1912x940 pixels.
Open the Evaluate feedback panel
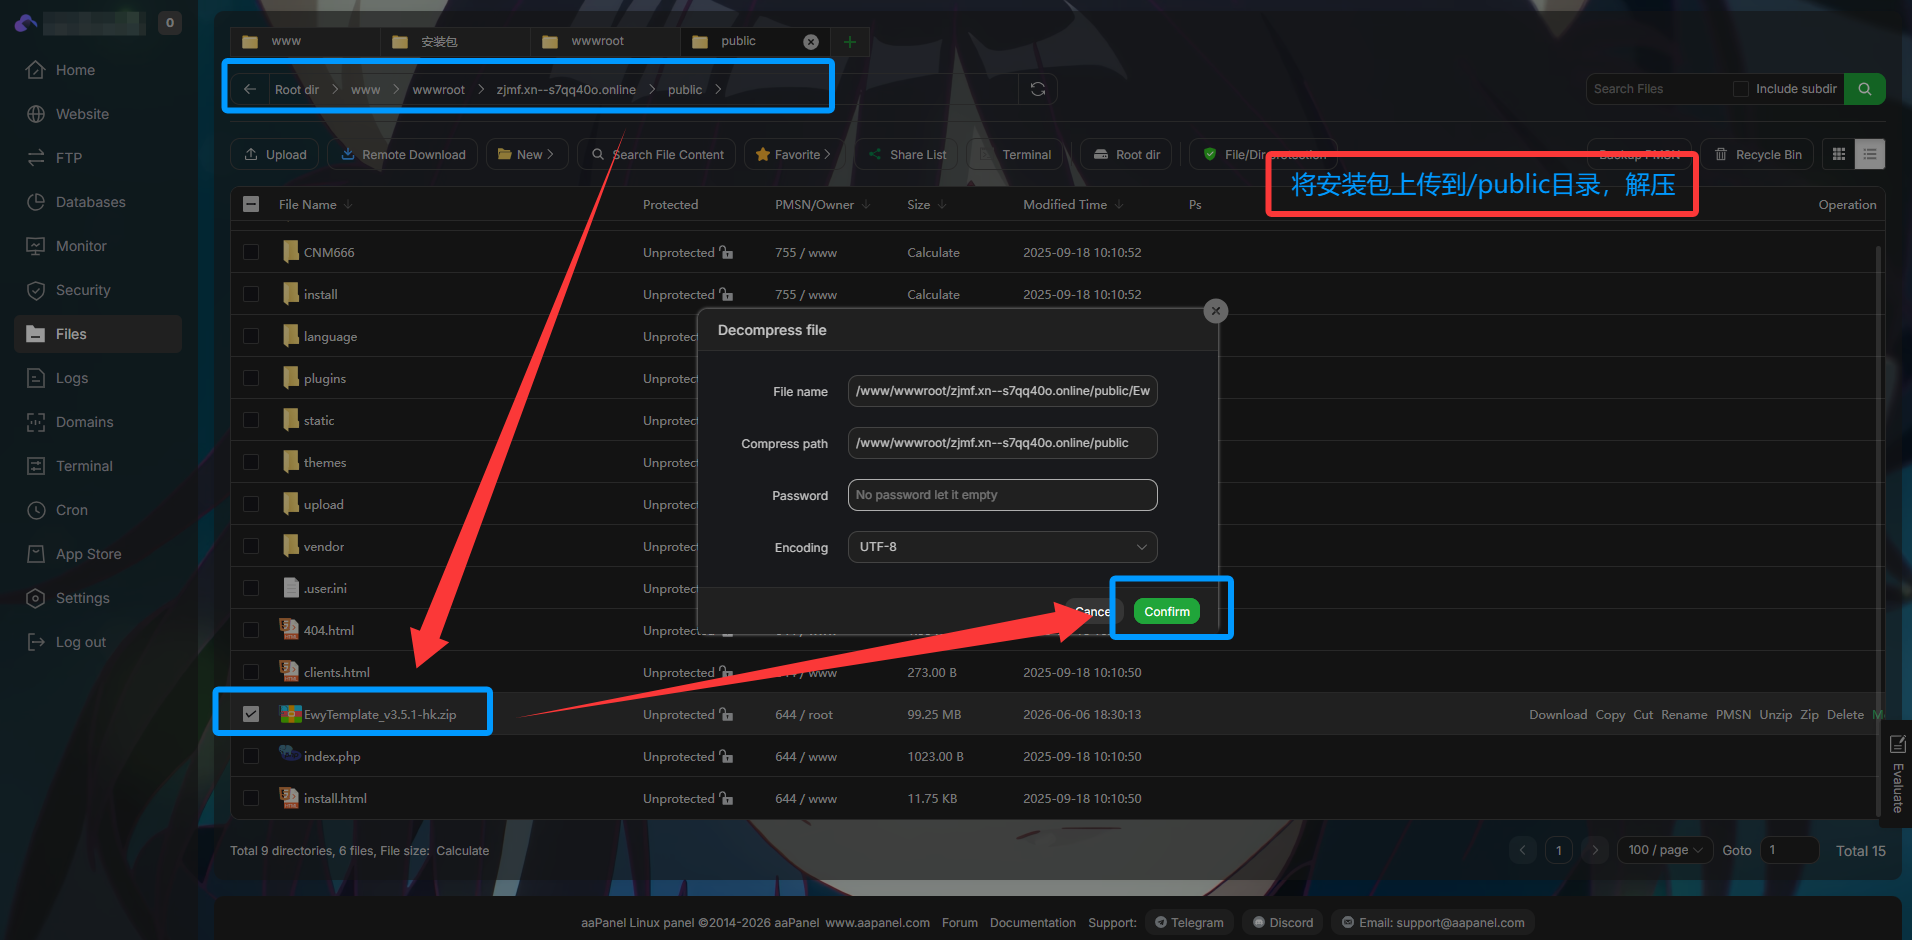[x=1897, y=773]
